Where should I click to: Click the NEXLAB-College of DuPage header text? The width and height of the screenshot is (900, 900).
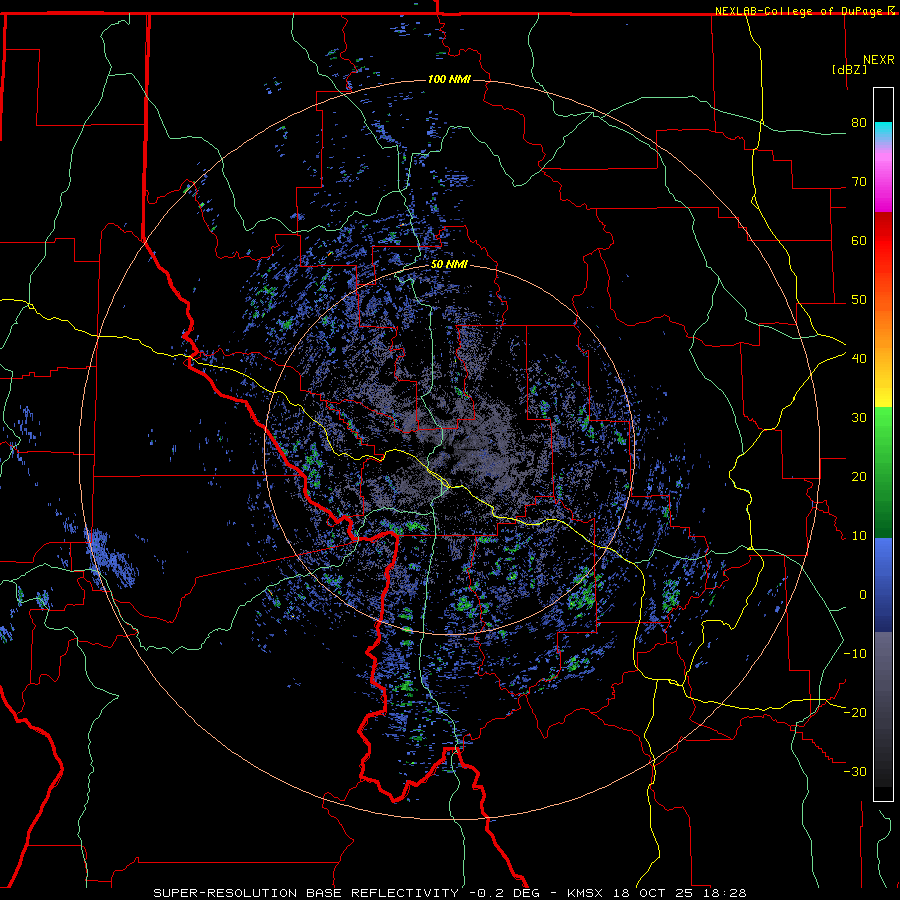pyautogui.click(x=798, y=11)
